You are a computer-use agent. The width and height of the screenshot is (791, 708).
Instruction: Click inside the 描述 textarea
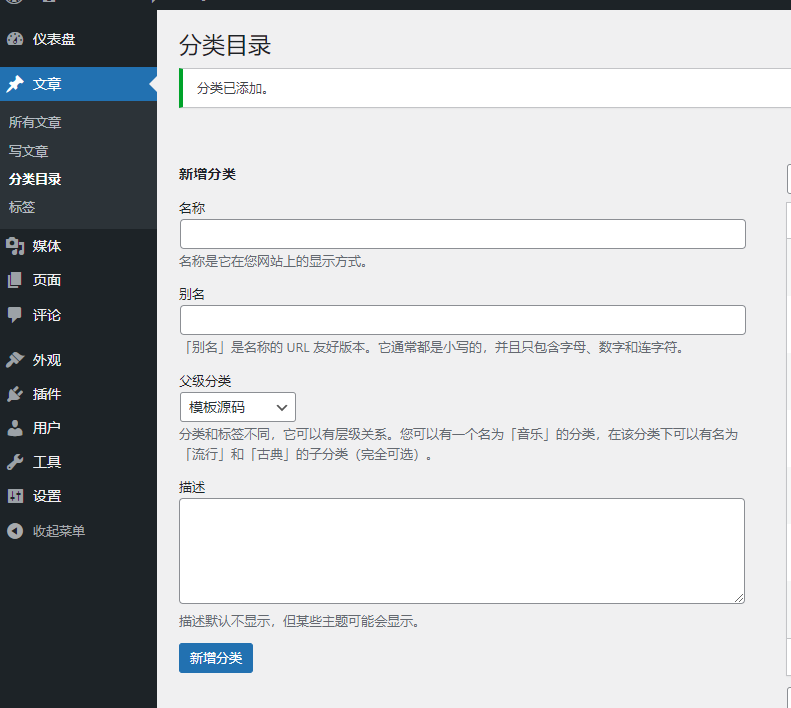[x=461, y=550]
